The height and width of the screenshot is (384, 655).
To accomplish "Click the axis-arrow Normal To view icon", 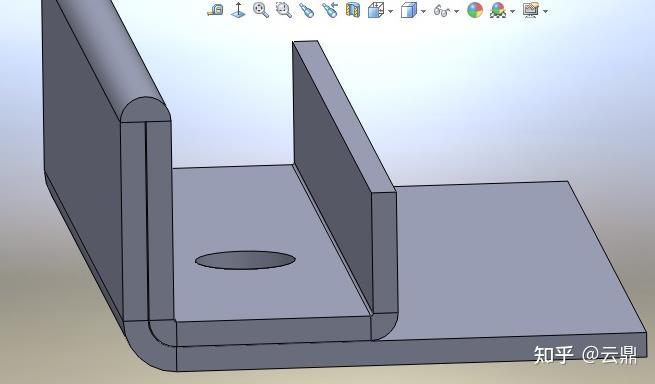I will pos(238,10).
